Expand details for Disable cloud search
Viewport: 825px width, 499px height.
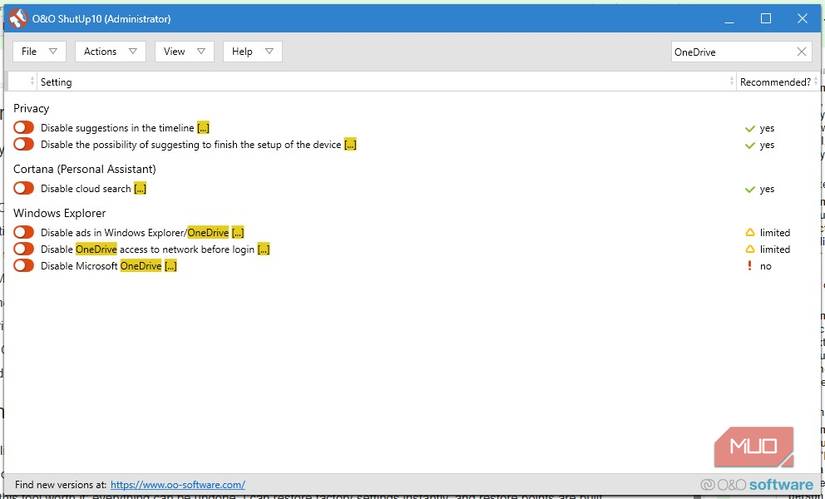click(140, 188)
